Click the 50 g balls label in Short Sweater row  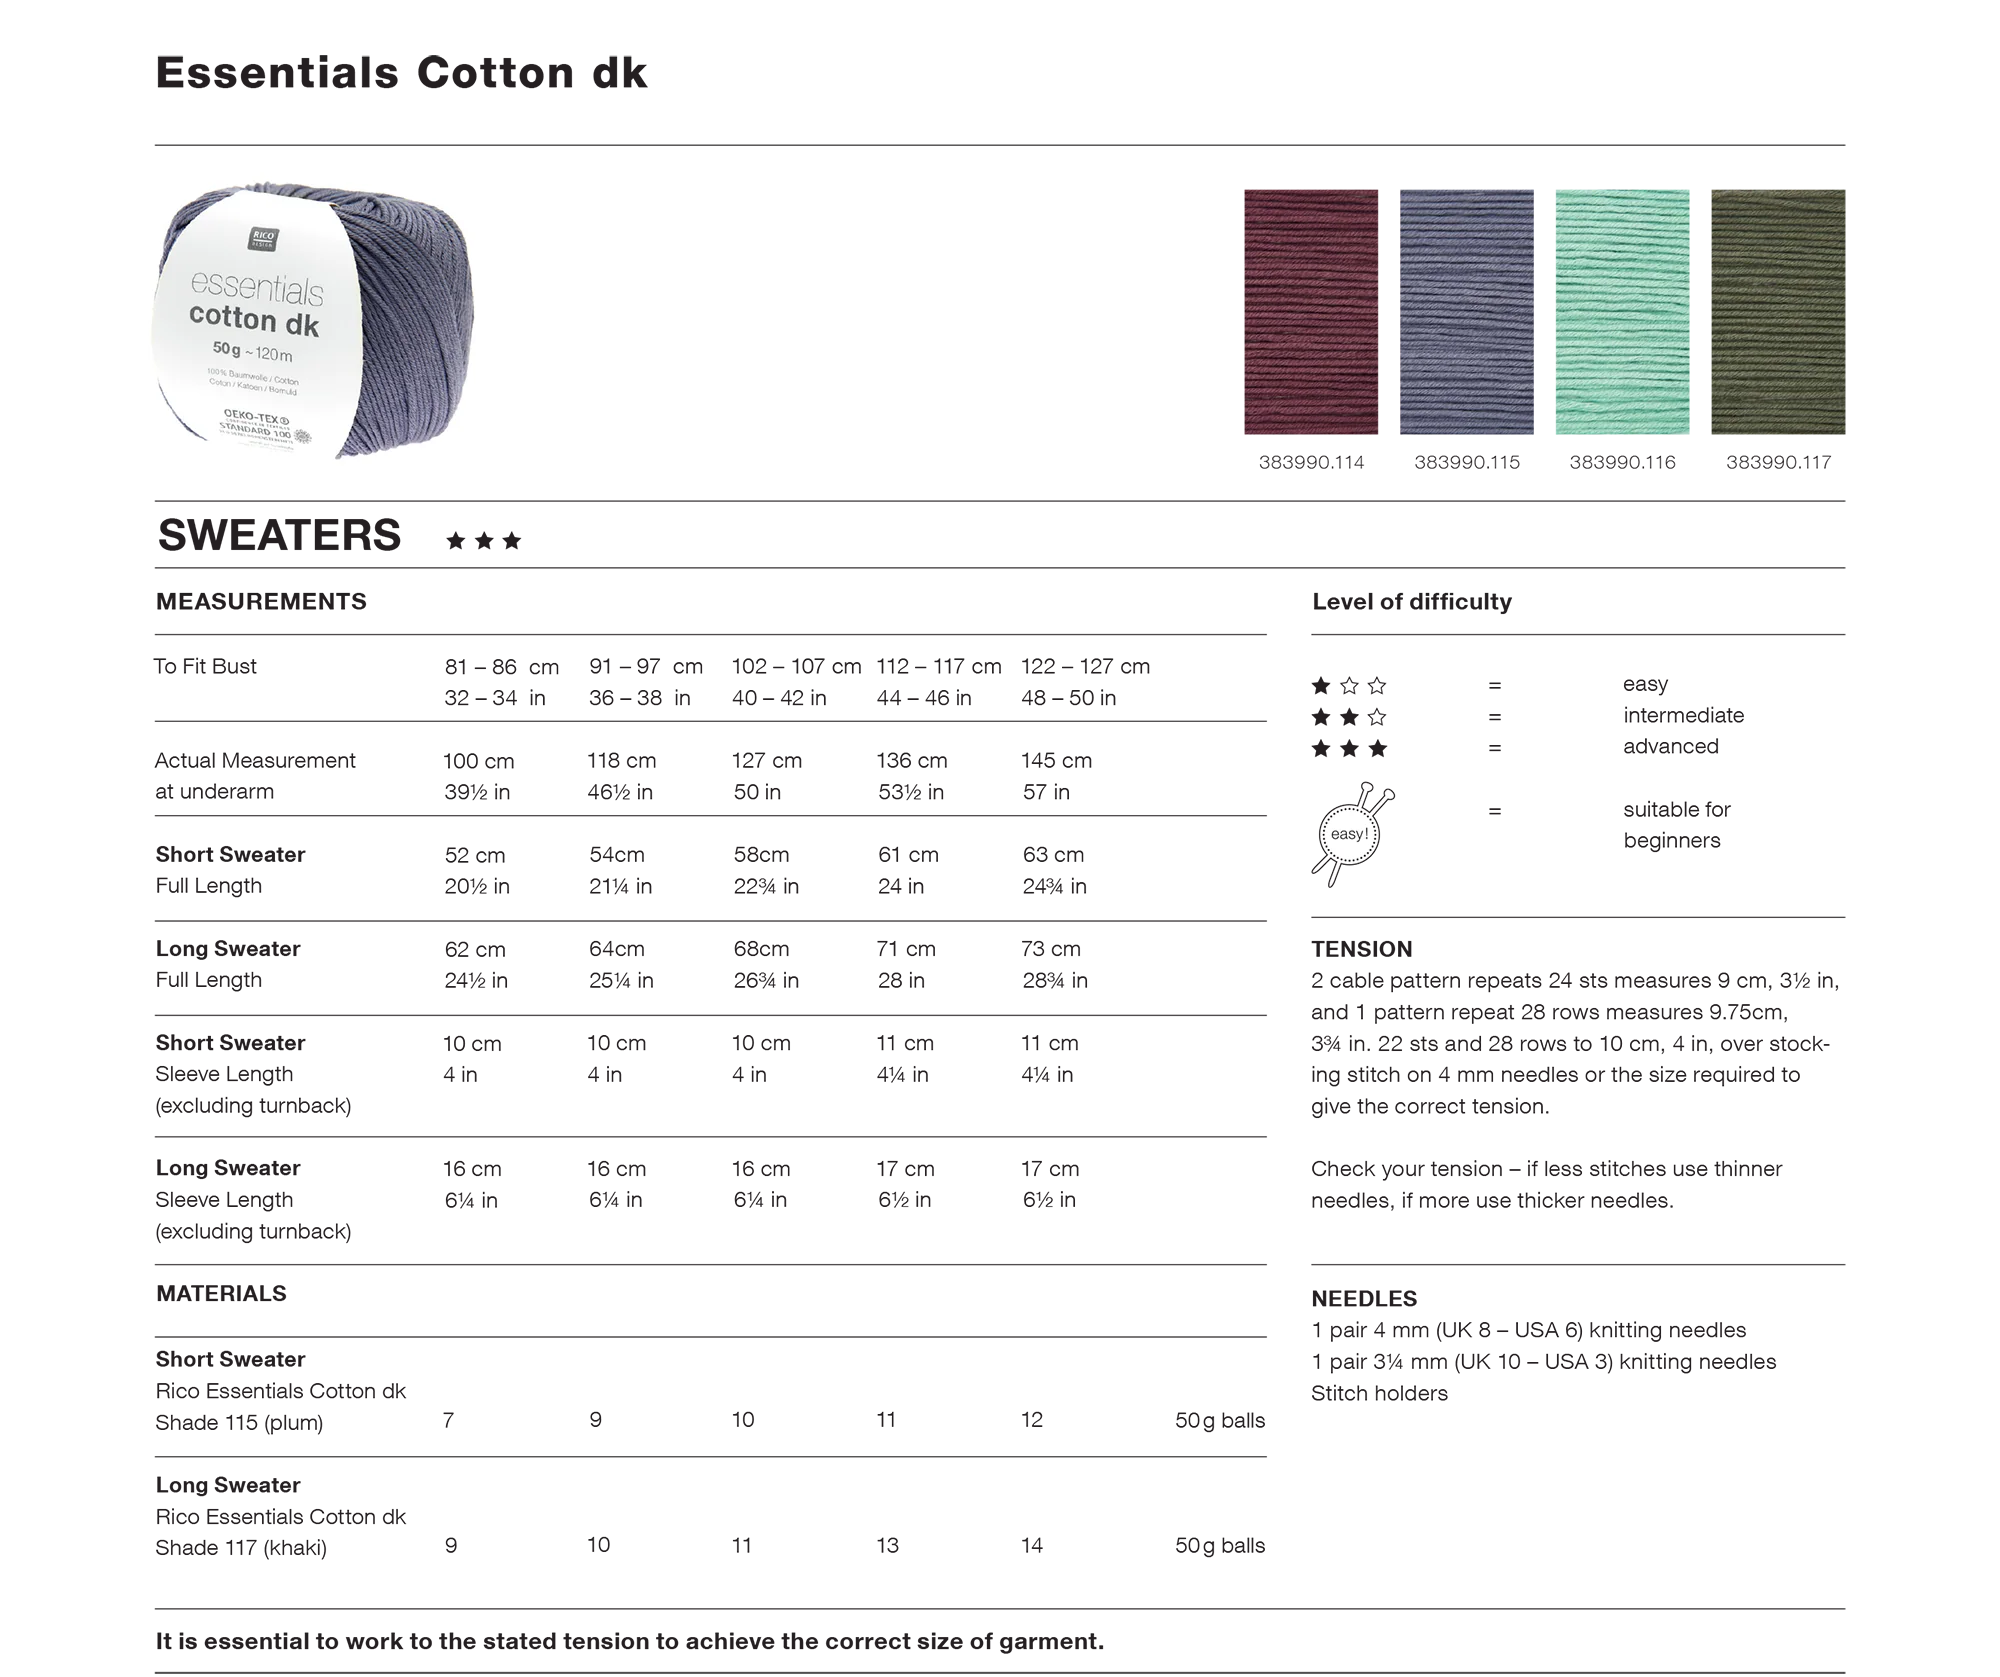point(1220,1420)
